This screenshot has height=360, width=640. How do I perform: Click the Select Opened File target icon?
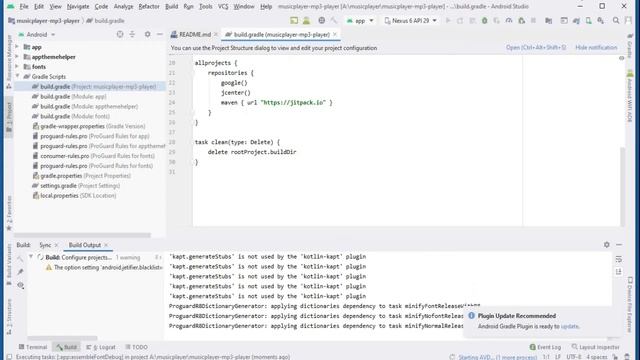pyautogui.click(x=120, y=35)
